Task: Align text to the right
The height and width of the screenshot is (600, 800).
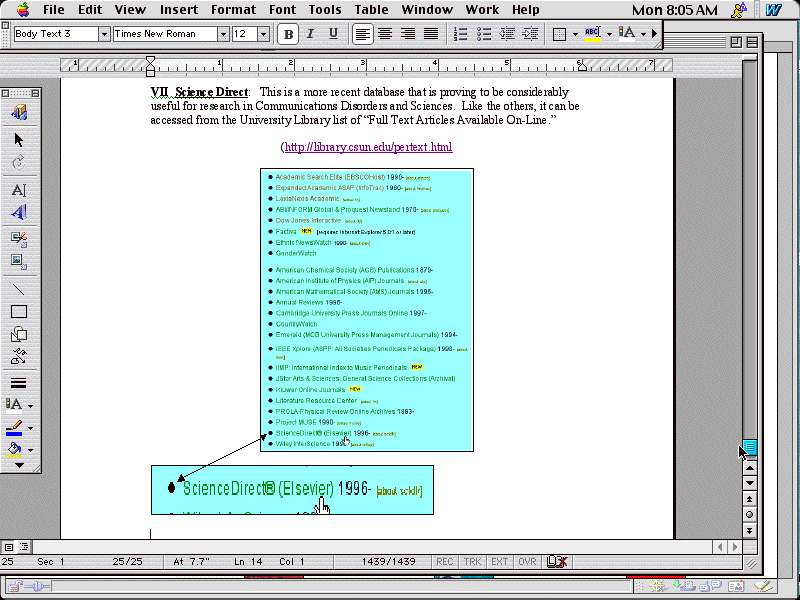Action: pos(408,34)
